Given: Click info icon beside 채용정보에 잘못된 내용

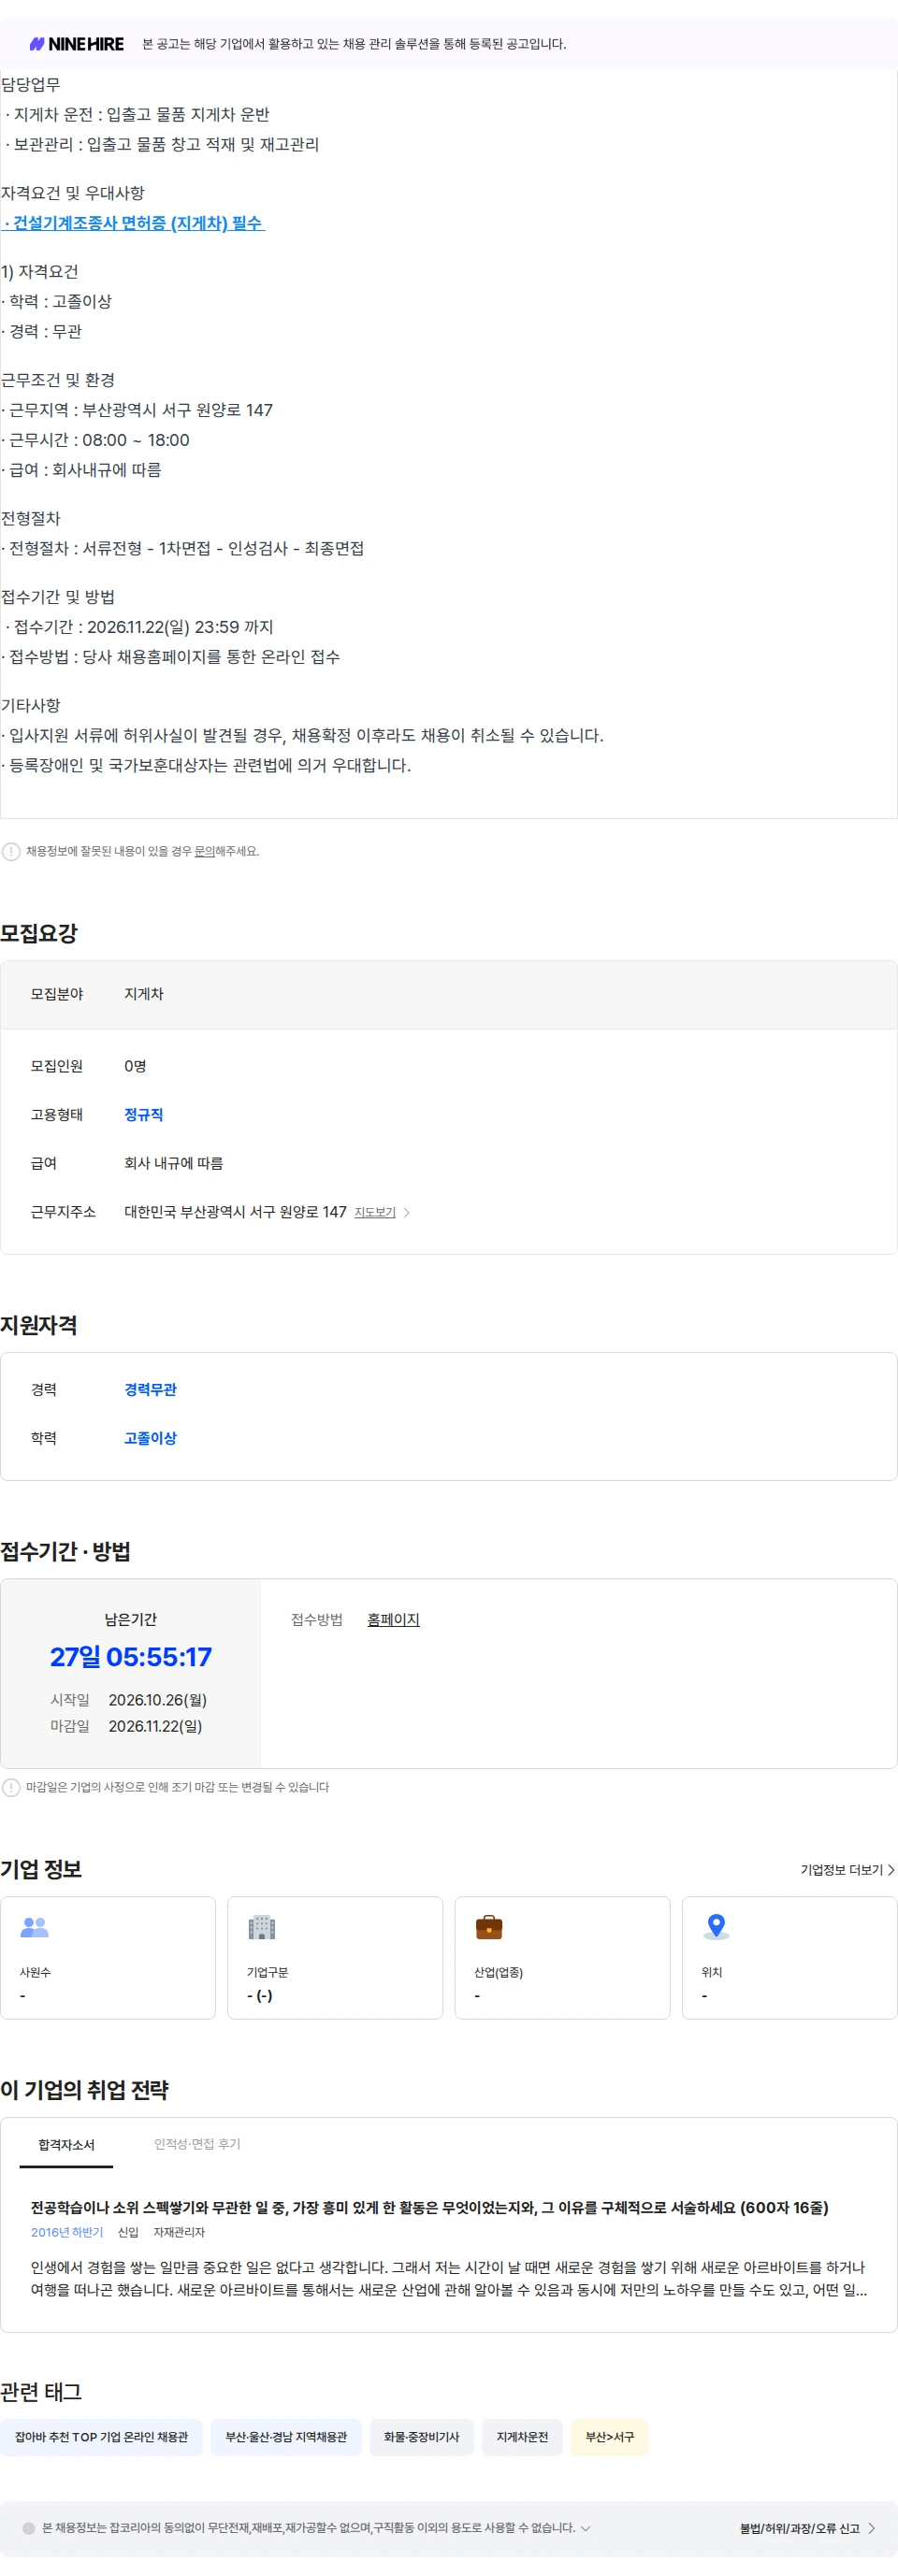Looking at the screenshot, I should (11, 851).
